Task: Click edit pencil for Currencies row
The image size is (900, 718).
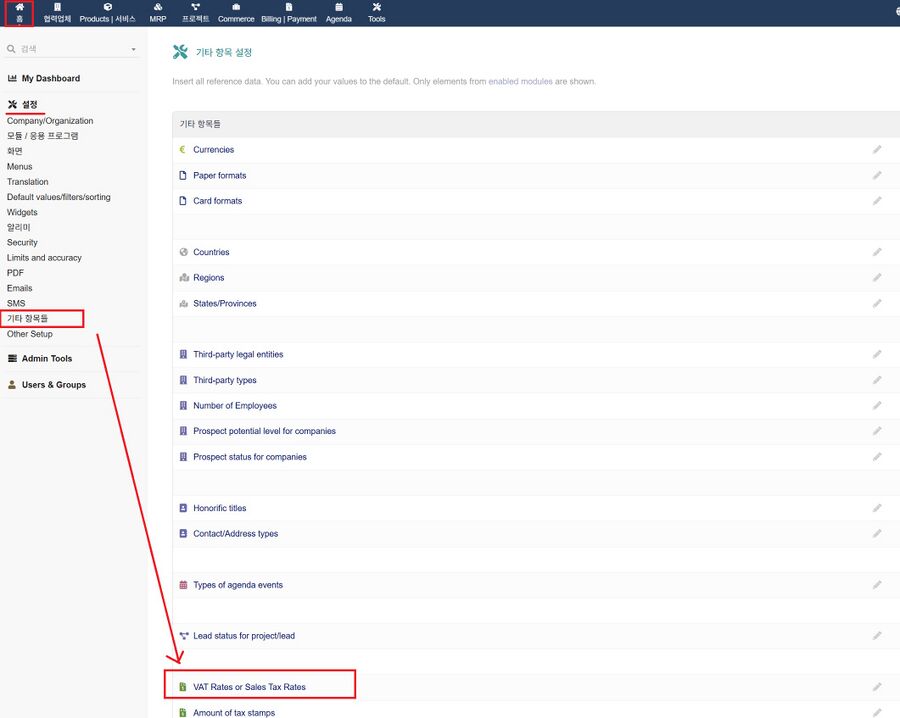Action: click(877, 150)
